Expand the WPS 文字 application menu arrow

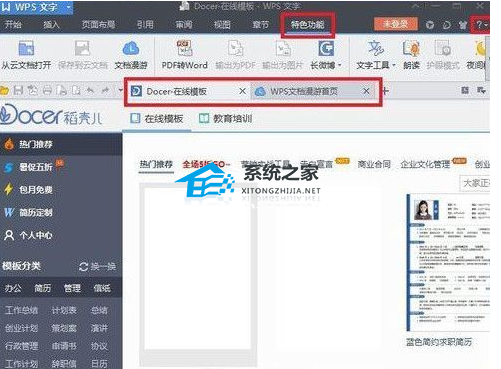[x=69, y=7]
